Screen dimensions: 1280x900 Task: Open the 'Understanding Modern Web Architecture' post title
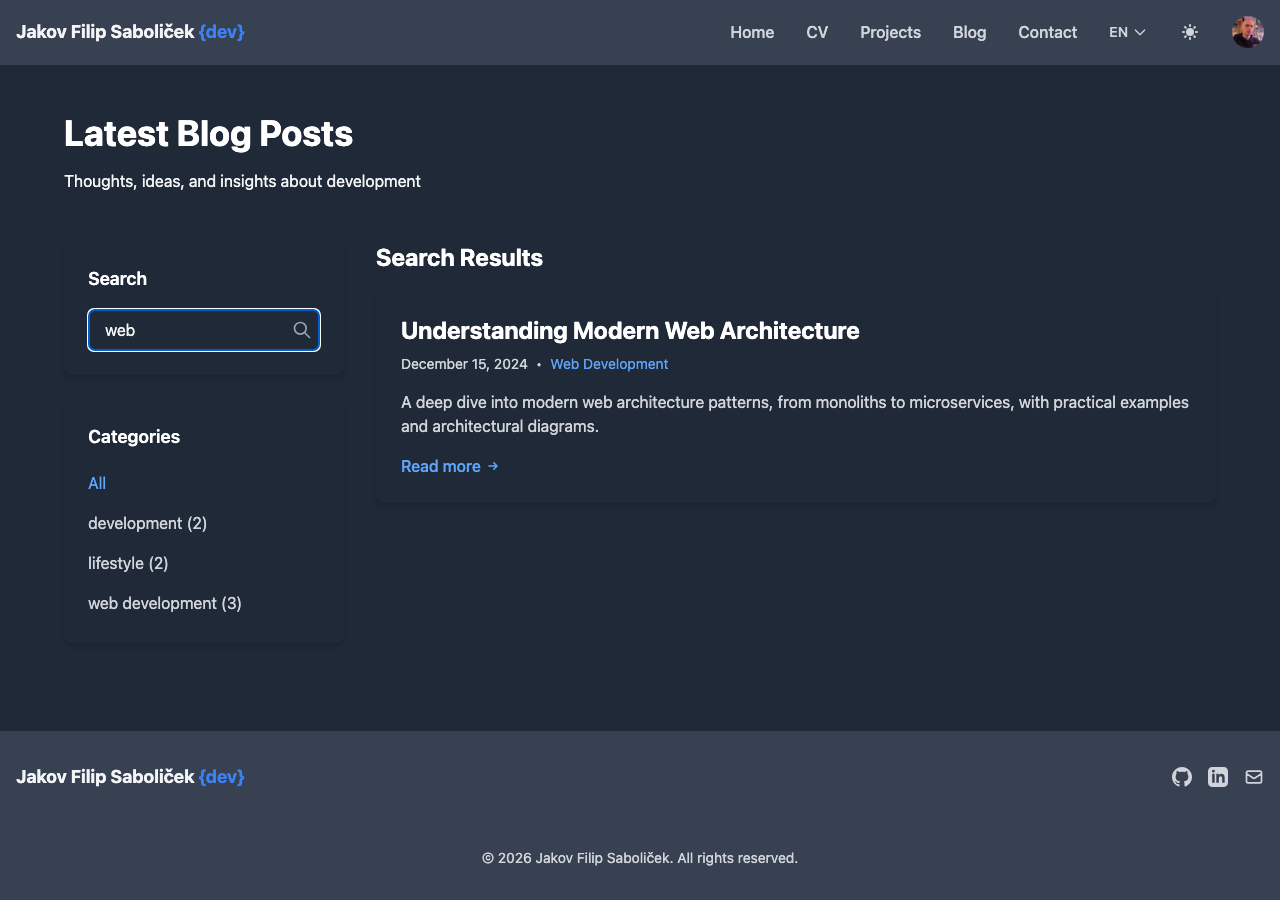tap(630, 330)
